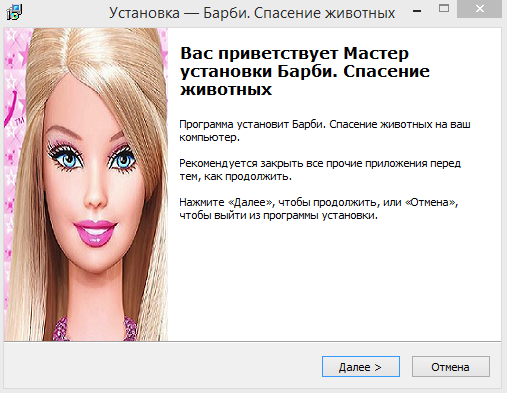Click text 'Программа установит Барби. Спасение животных'
Viewport: 507px width, 393px height.
coord(306,124)
